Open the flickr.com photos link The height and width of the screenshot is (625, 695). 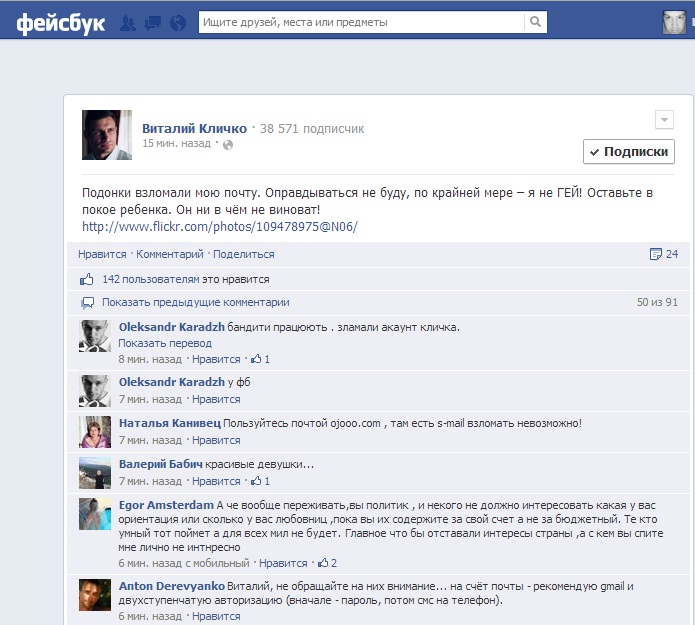click(219, 227)
